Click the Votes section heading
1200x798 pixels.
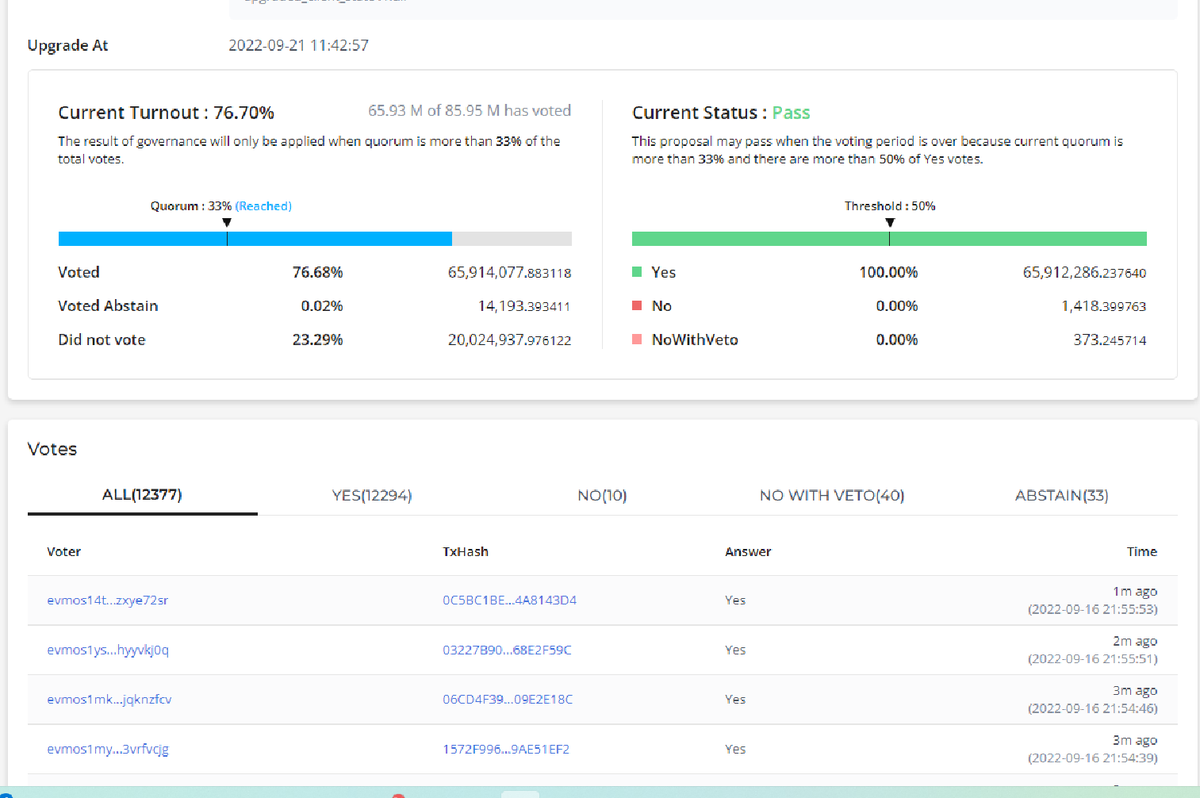point(52,449)
